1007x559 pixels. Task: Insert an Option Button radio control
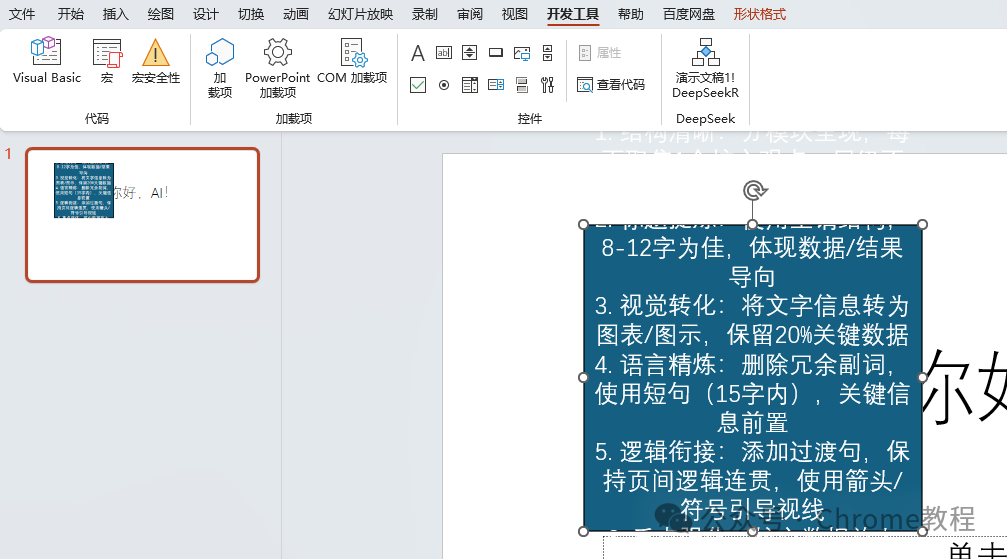[x=444, y=85]
